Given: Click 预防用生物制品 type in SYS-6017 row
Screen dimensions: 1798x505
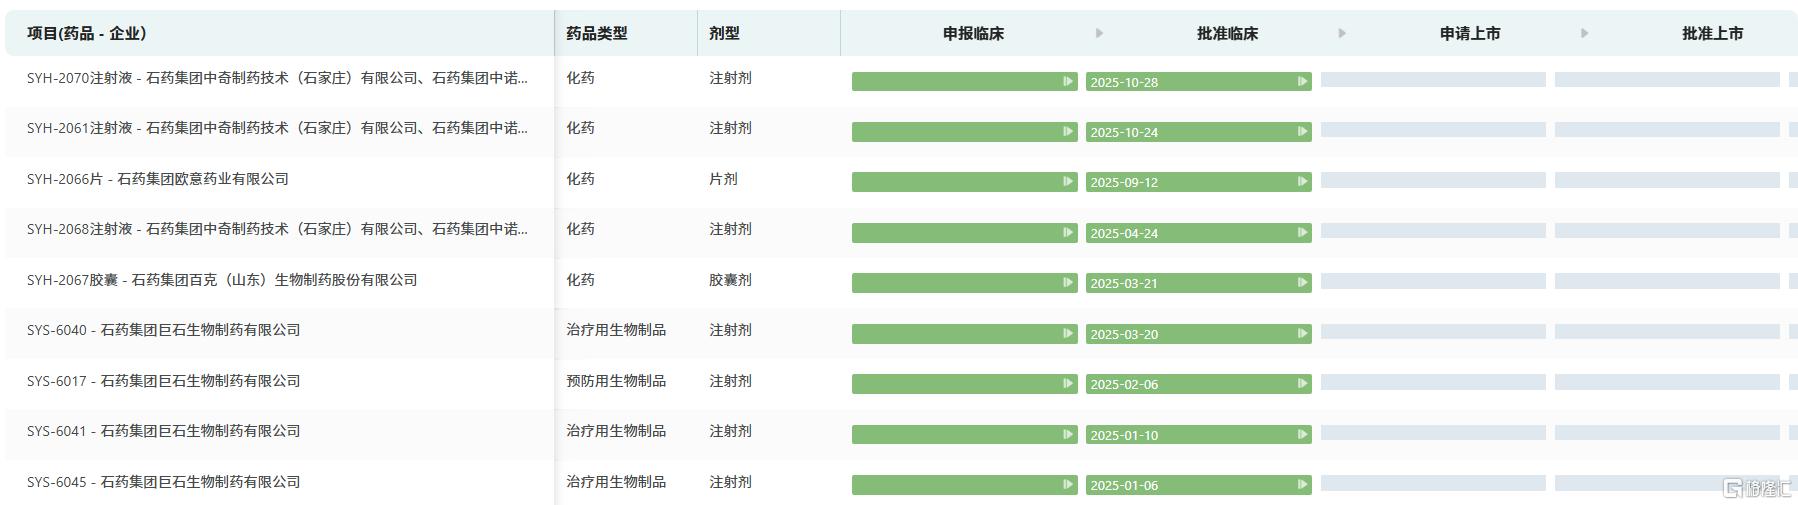Looking at the screenshot, I should coord(616,381).
